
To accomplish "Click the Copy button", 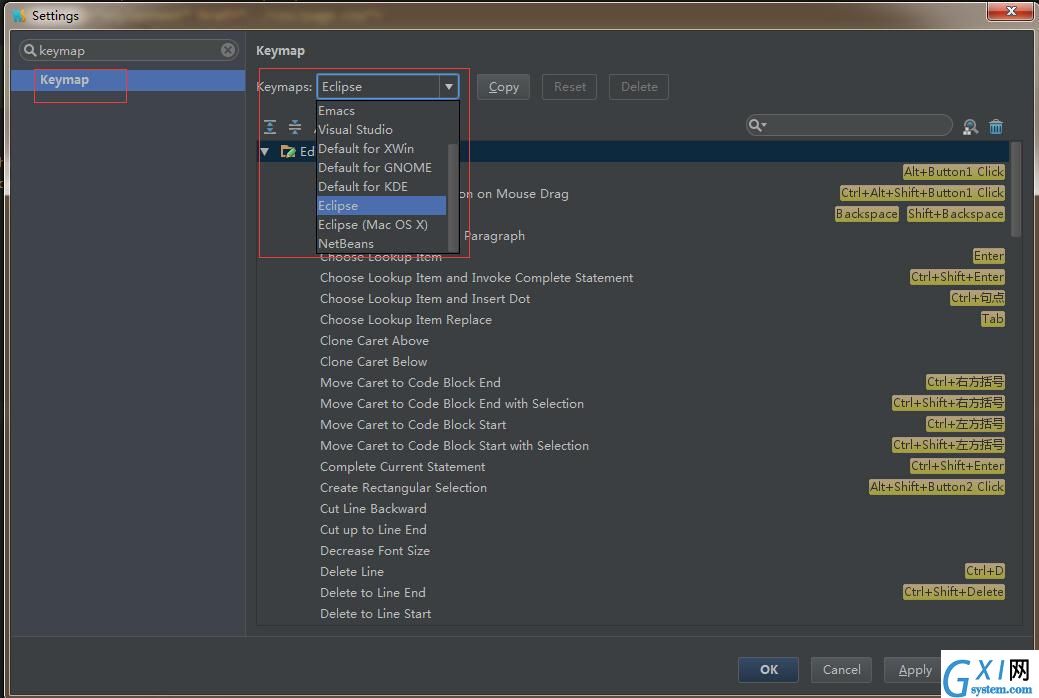I will (504, 87).
